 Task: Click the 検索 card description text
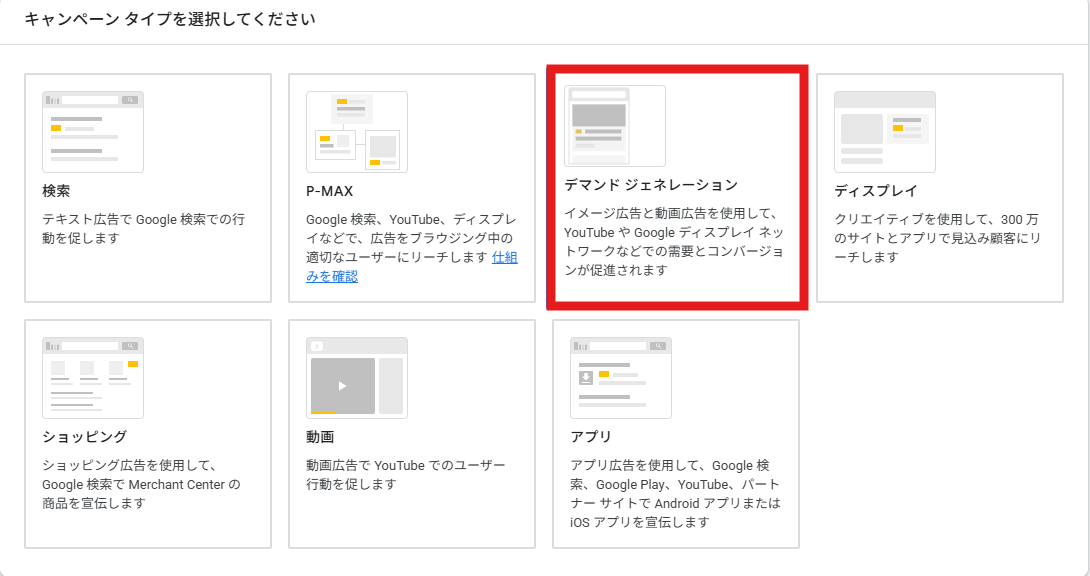click(143, 228)
